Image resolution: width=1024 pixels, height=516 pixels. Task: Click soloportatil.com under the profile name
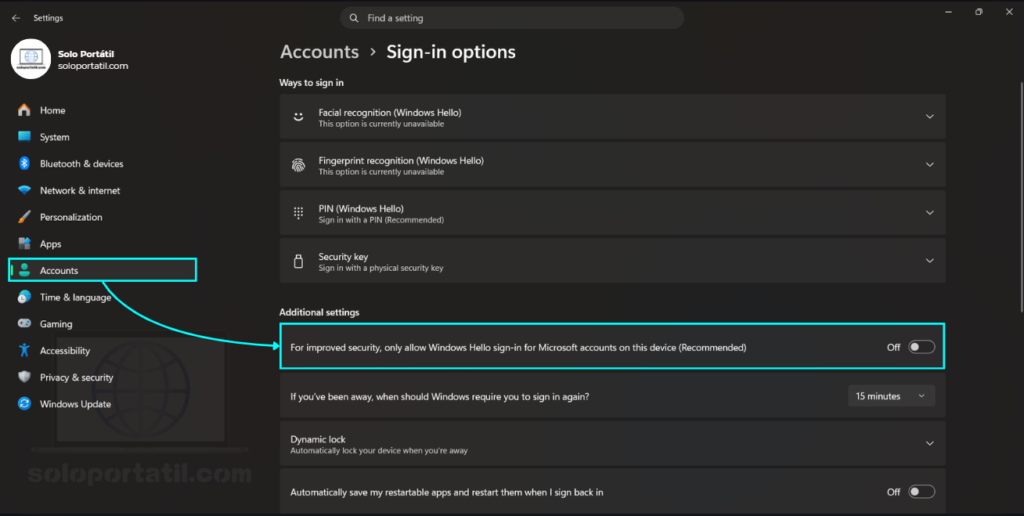tap(93, 66)
